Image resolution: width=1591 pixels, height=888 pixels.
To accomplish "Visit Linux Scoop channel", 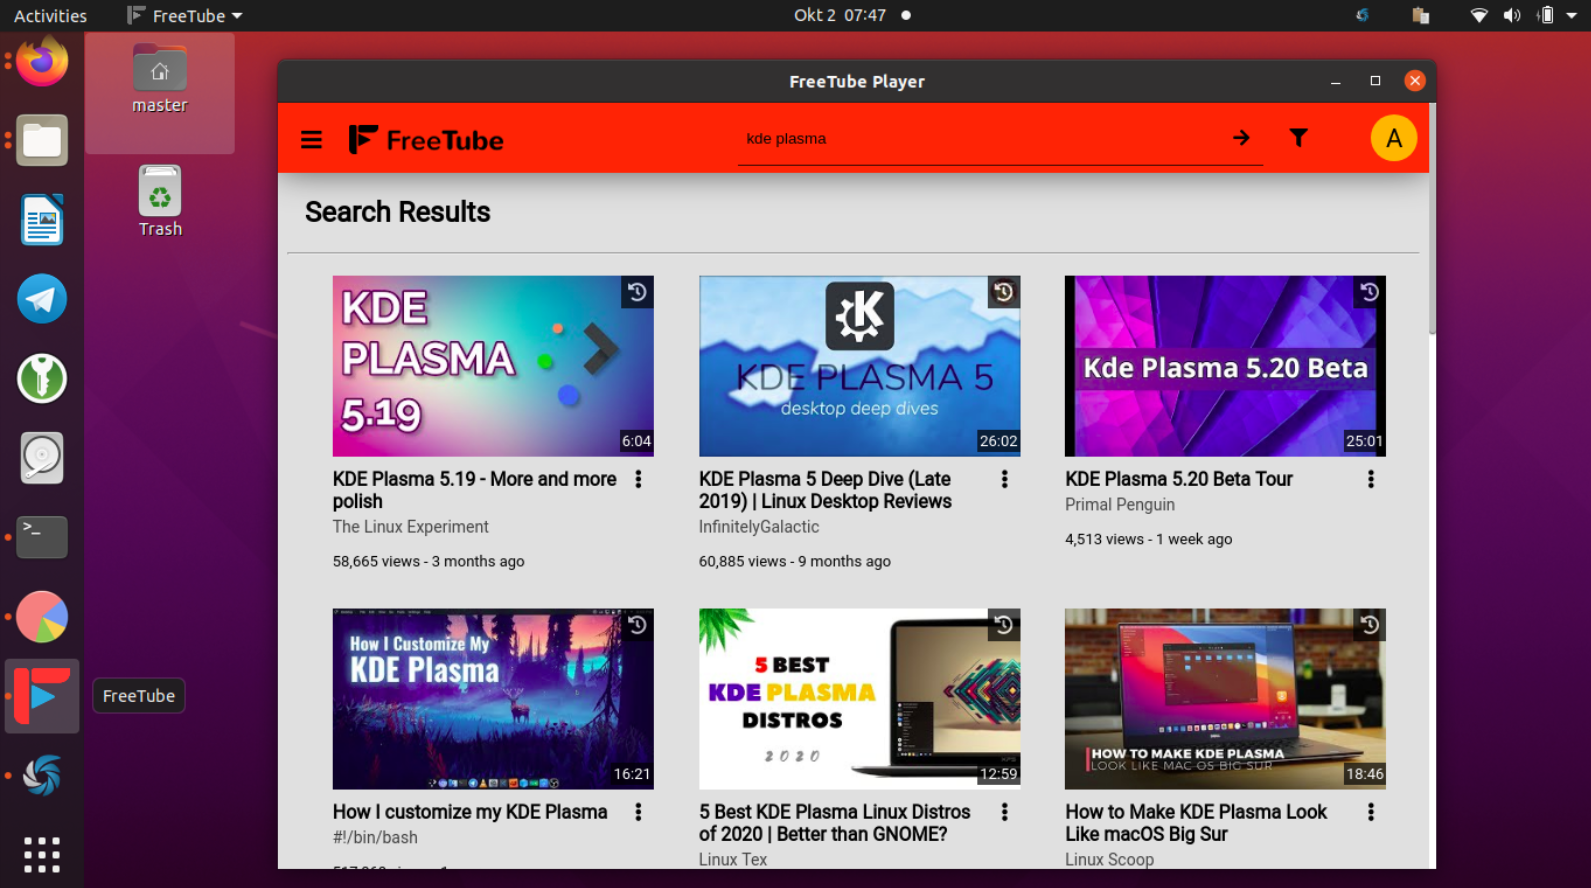I will (x=1109, y=859).
